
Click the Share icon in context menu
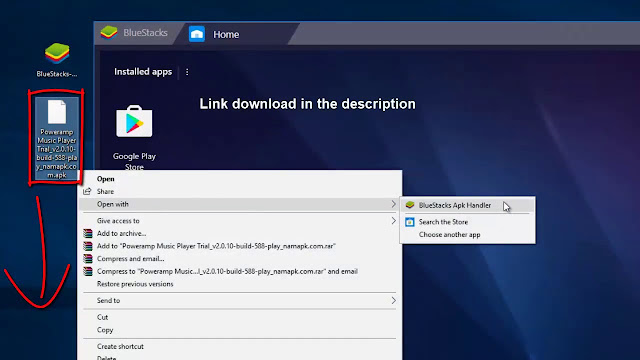87,191
